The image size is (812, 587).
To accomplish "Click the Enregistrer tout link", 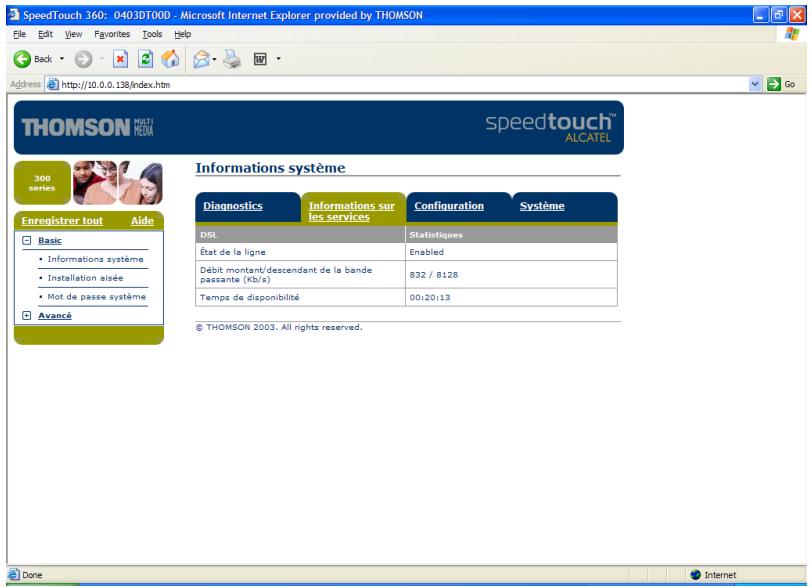I will 62,221.
